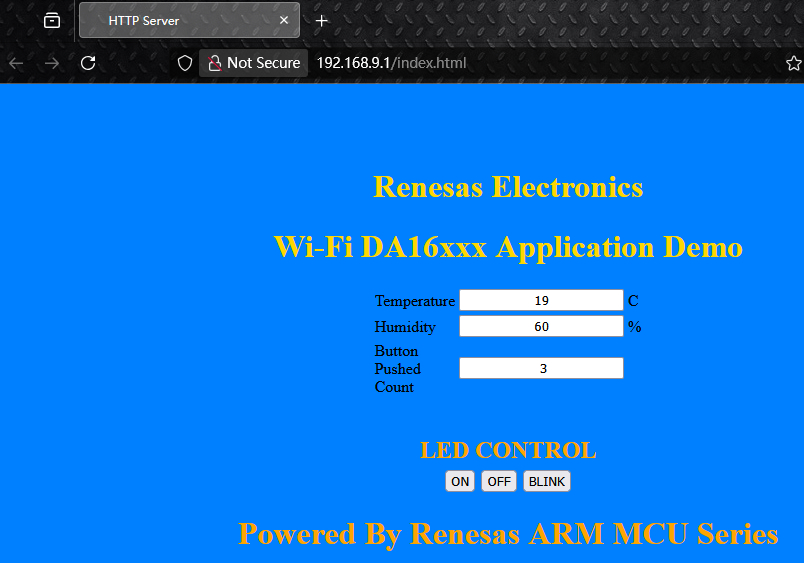
Task: Focus the 192.168.9.1/index.html address bar
Action: (x=392, y=63)
